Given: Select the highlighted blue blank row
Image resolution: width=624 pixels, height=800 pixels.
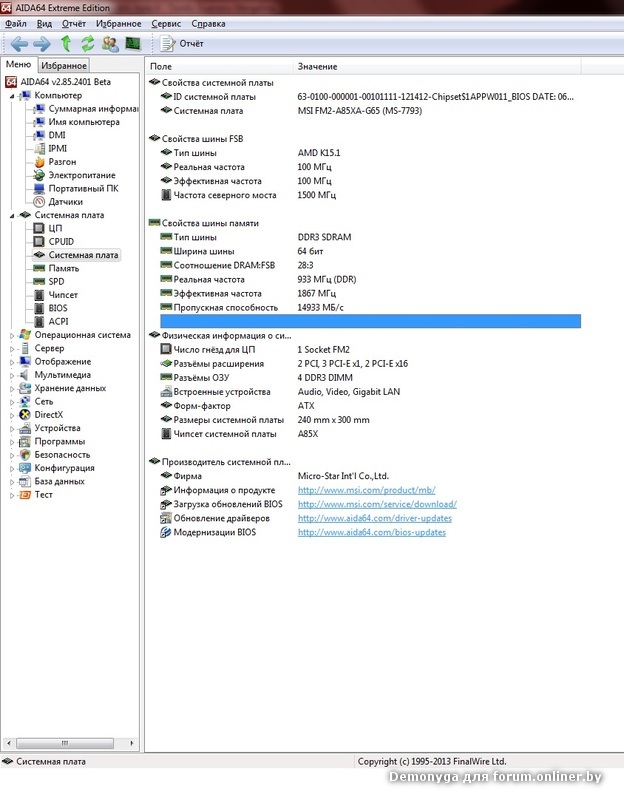Looking at the screenshot, I should point(370,321).
